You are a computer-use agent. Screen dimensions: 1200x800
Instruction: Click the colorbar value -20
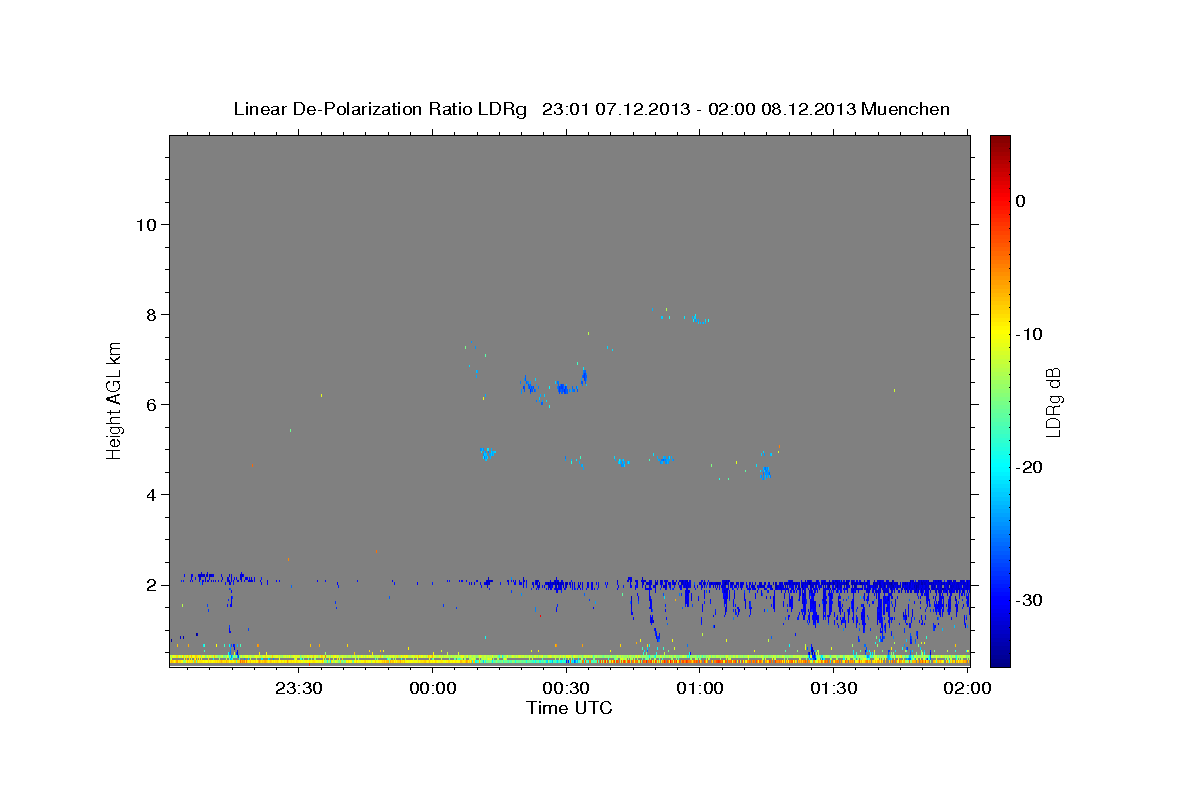(x=1028, y=467)
